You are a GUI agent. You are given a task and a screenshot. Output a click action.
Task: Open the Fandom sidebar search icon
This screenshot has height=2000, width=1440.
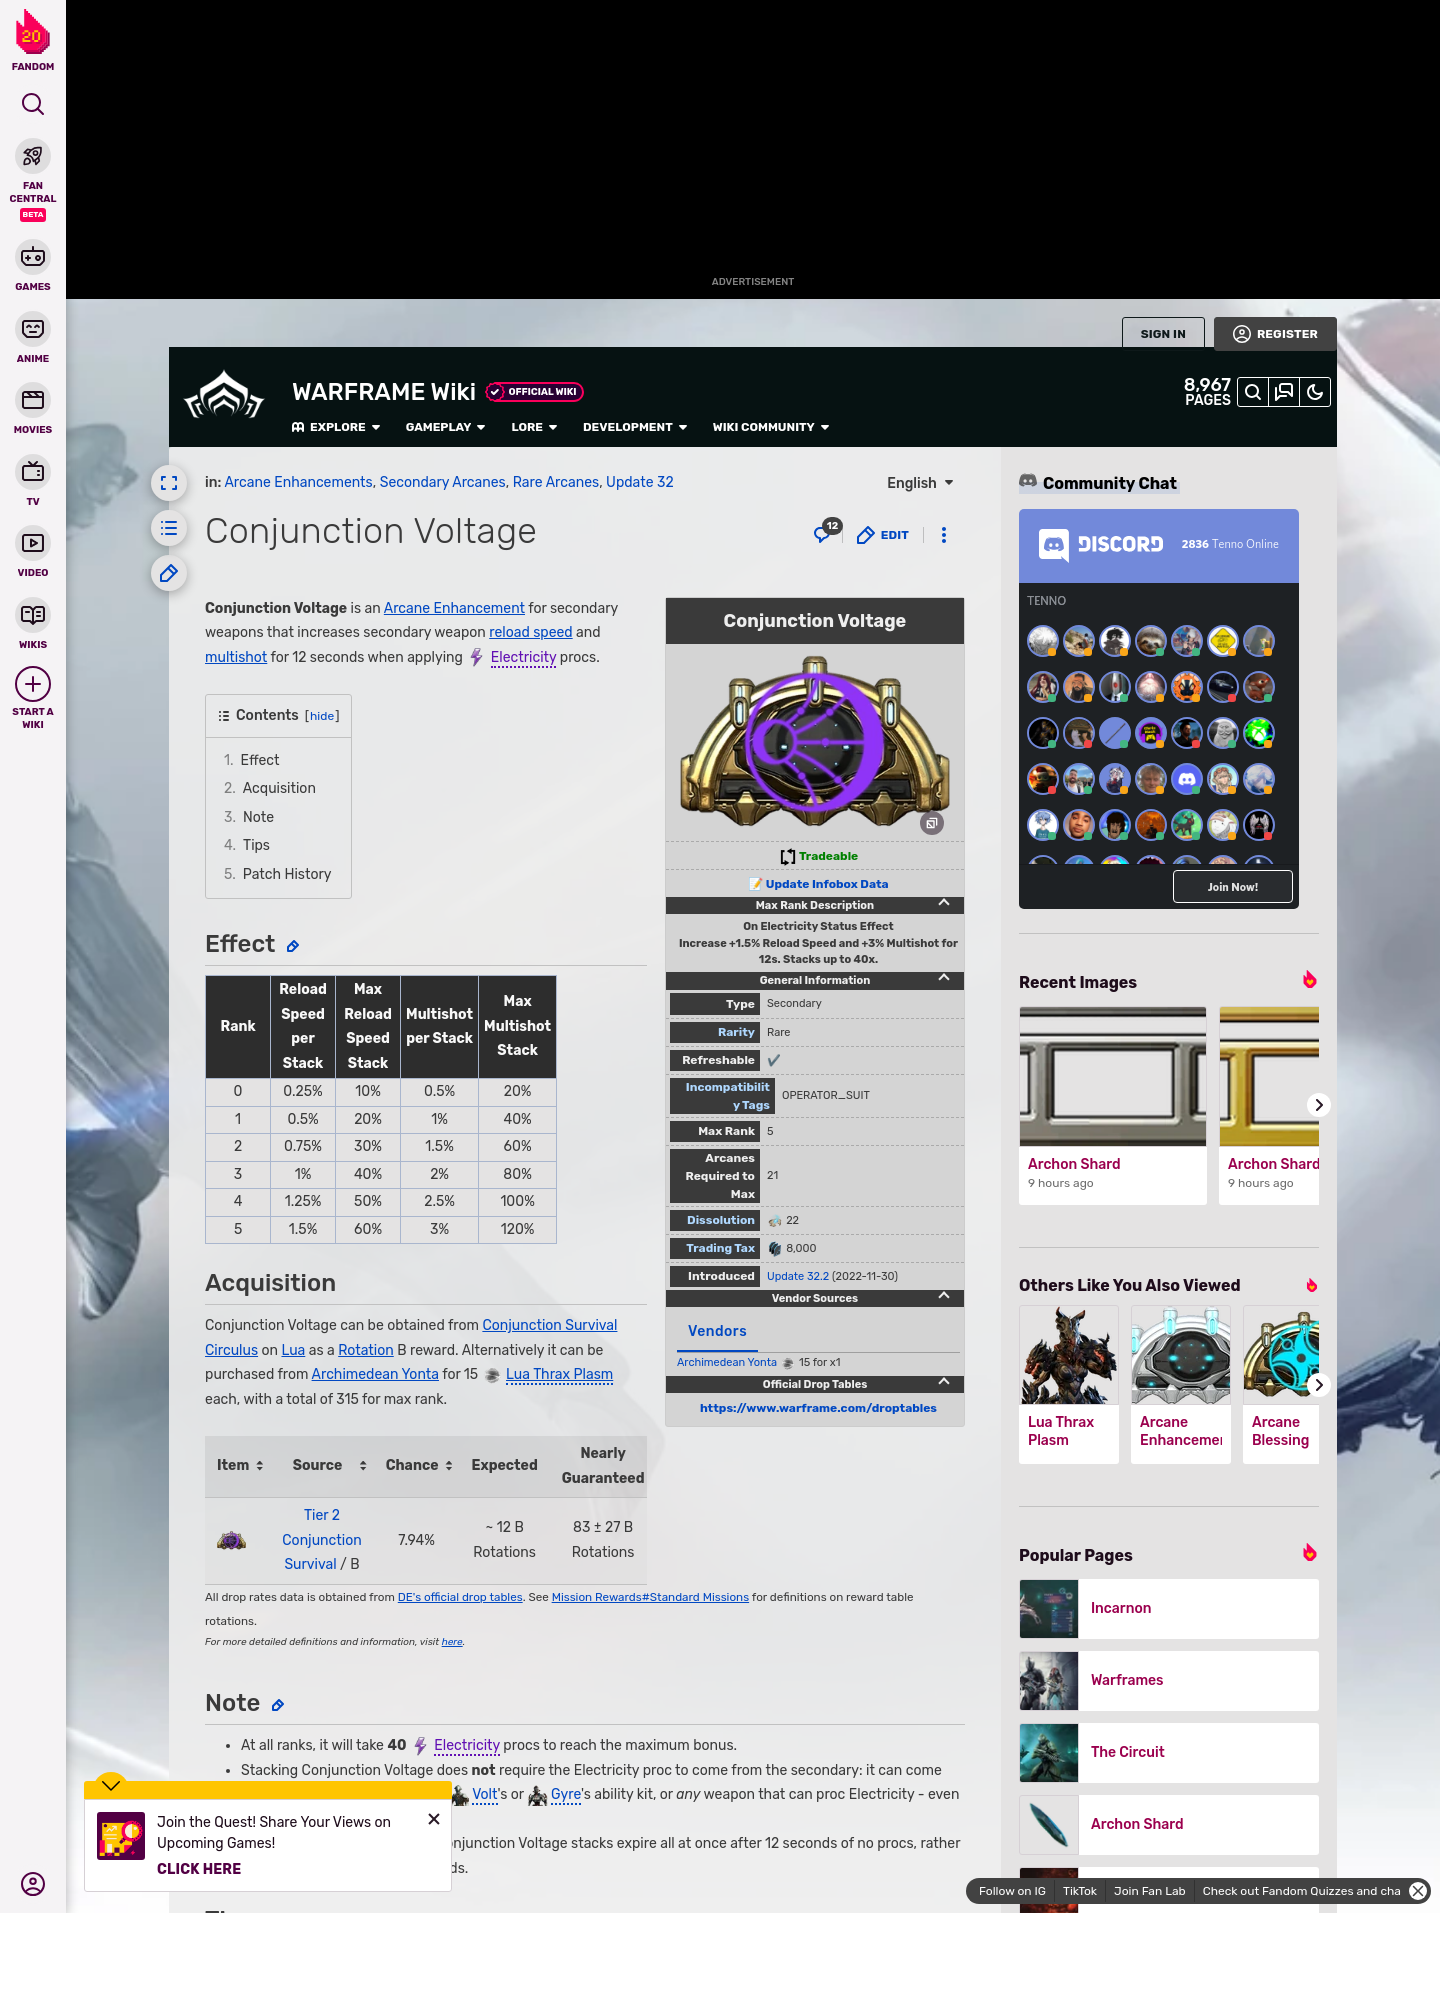coord(33,104)
